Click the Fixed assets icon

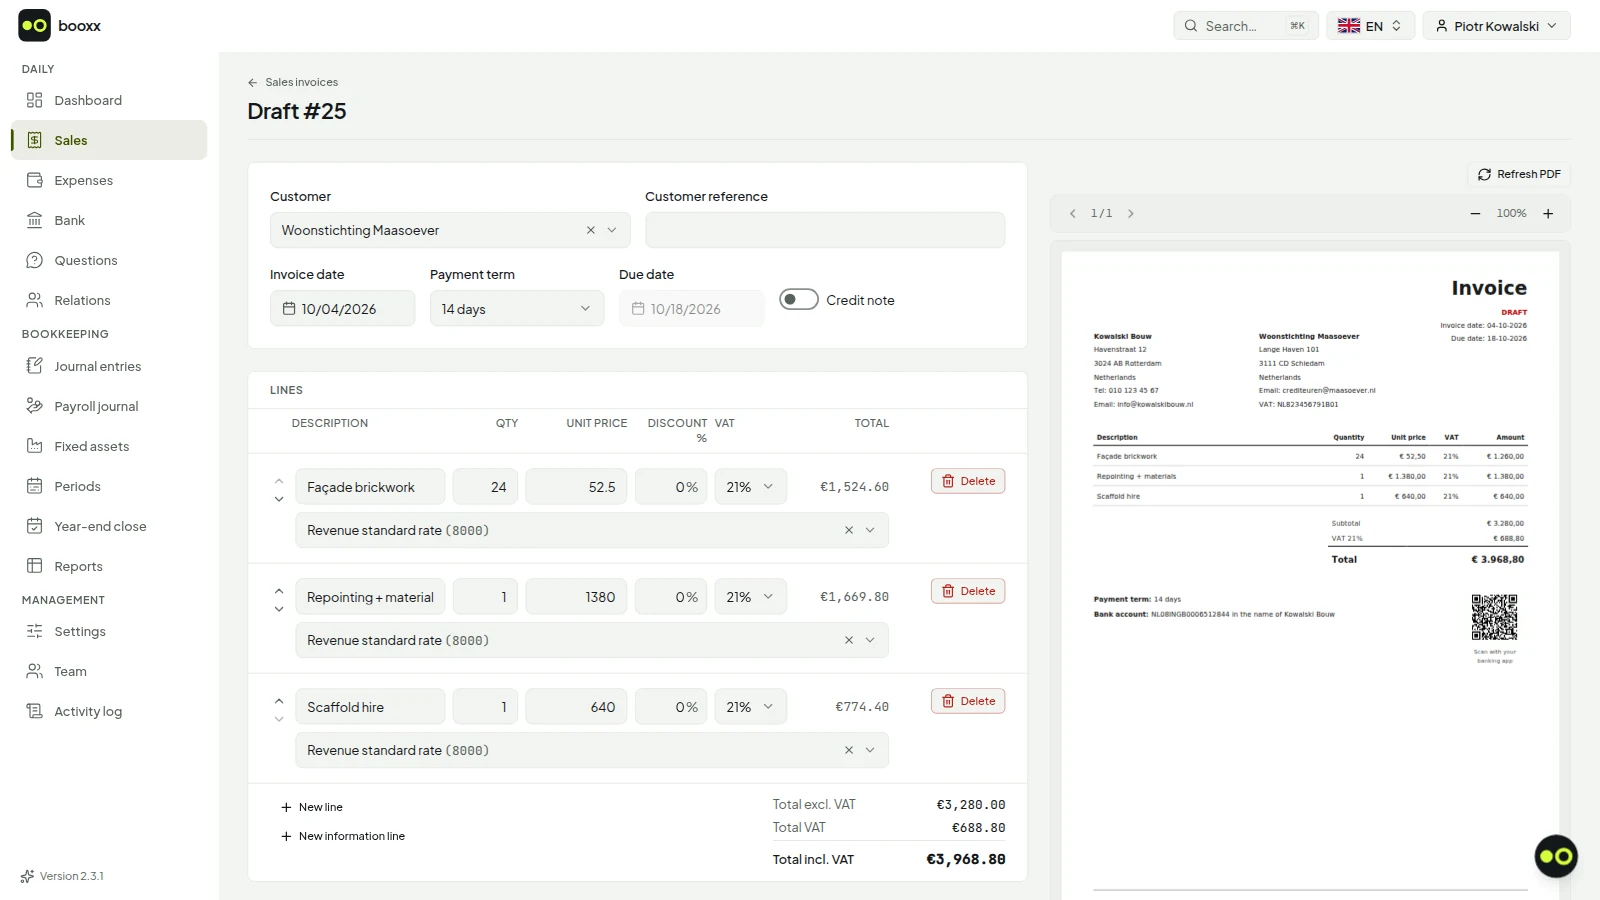tap(35, 446)
